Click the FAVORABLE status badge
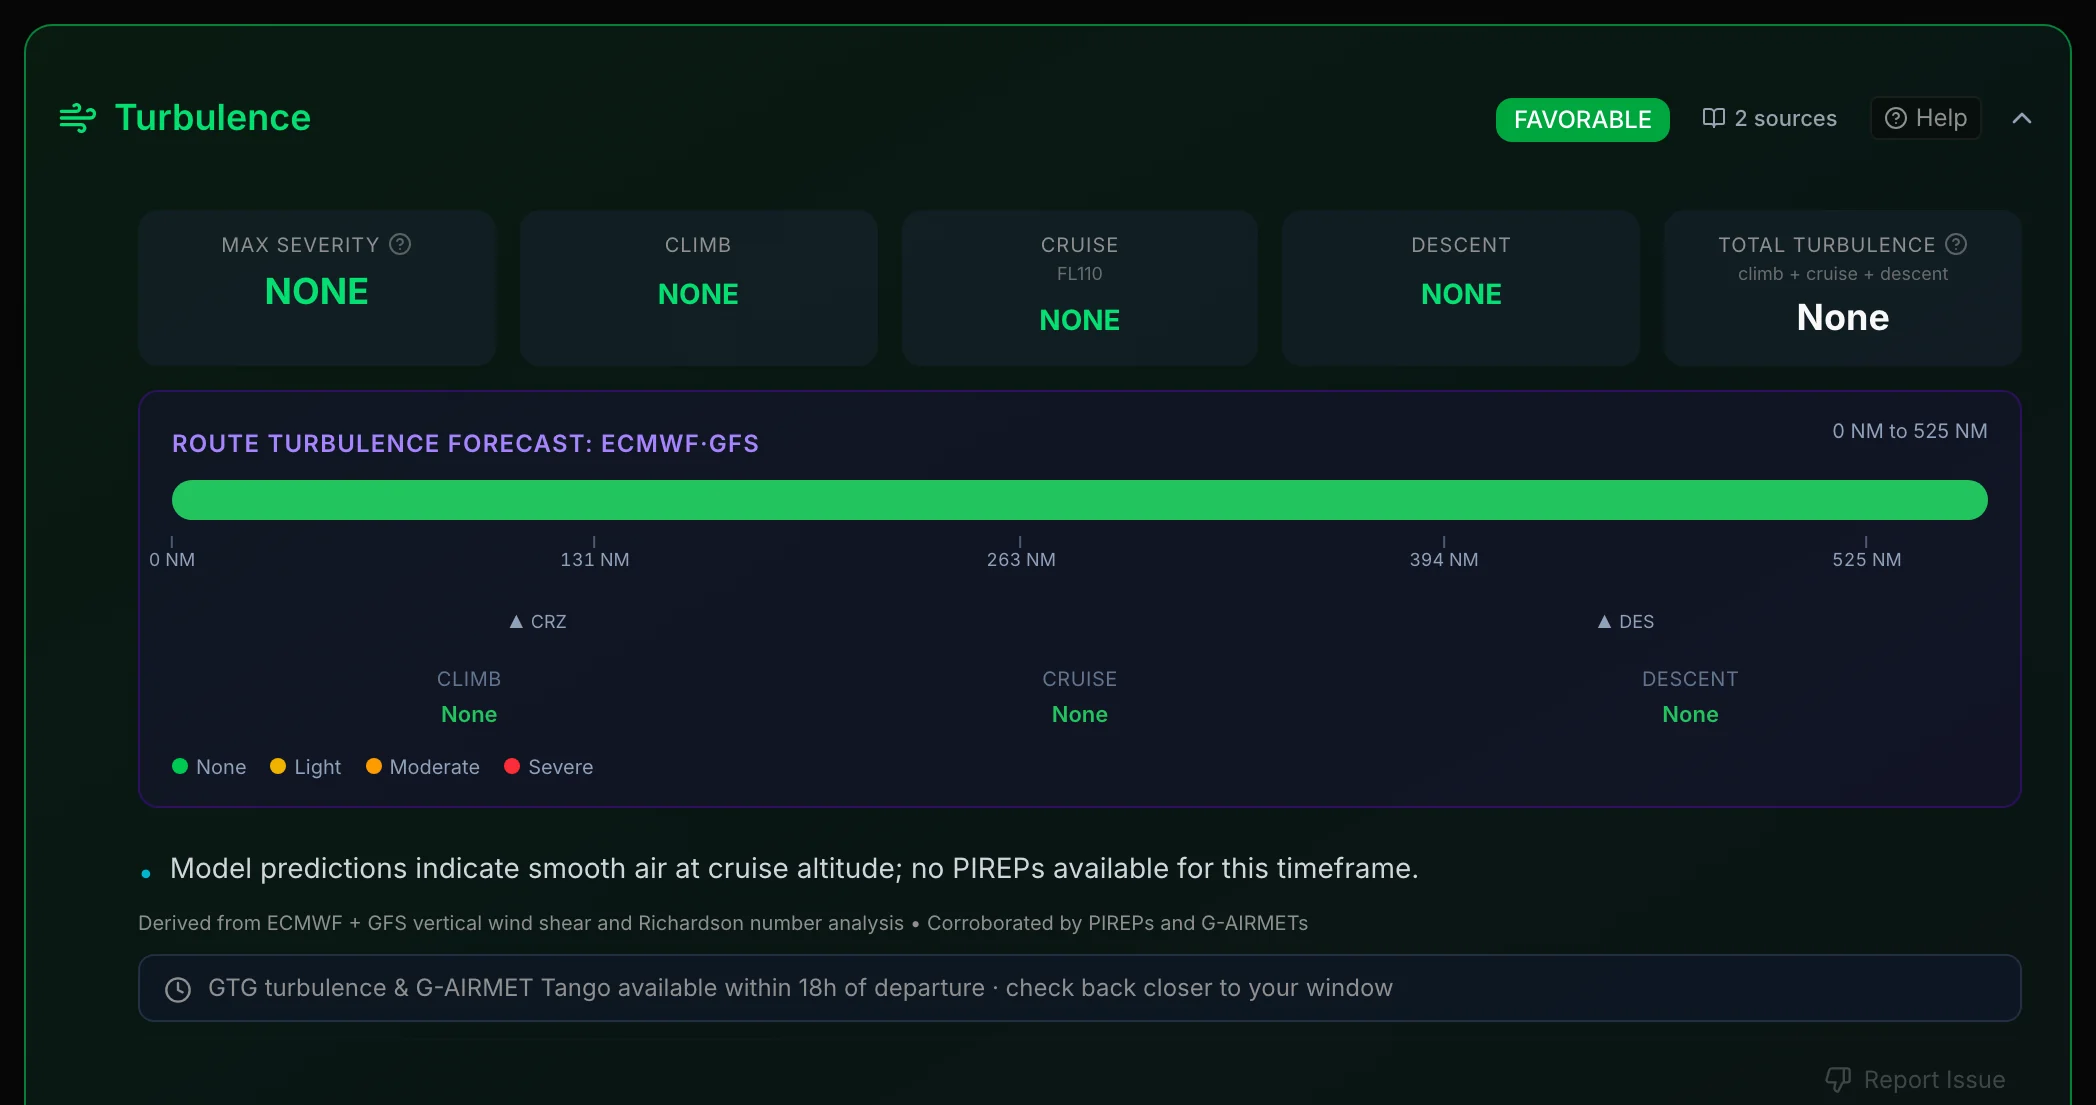The image size is (2096, 1105). click(x=1582, y=119)
